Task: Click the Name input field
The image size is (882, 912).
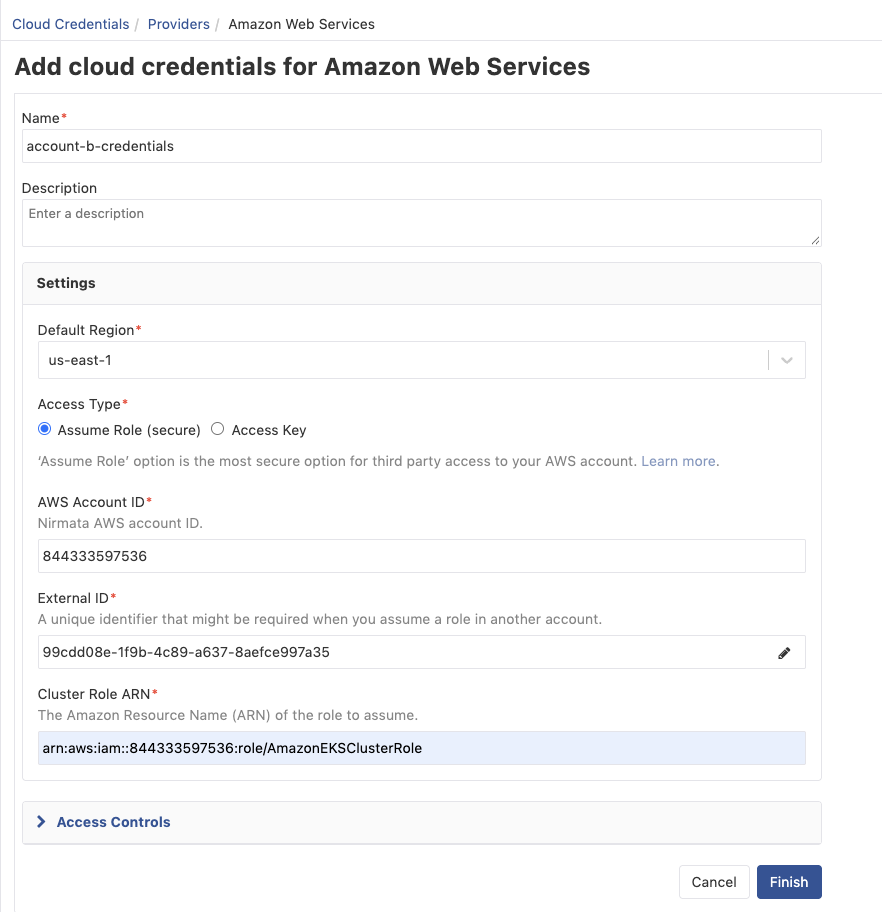Action: [x=422, y=146]
